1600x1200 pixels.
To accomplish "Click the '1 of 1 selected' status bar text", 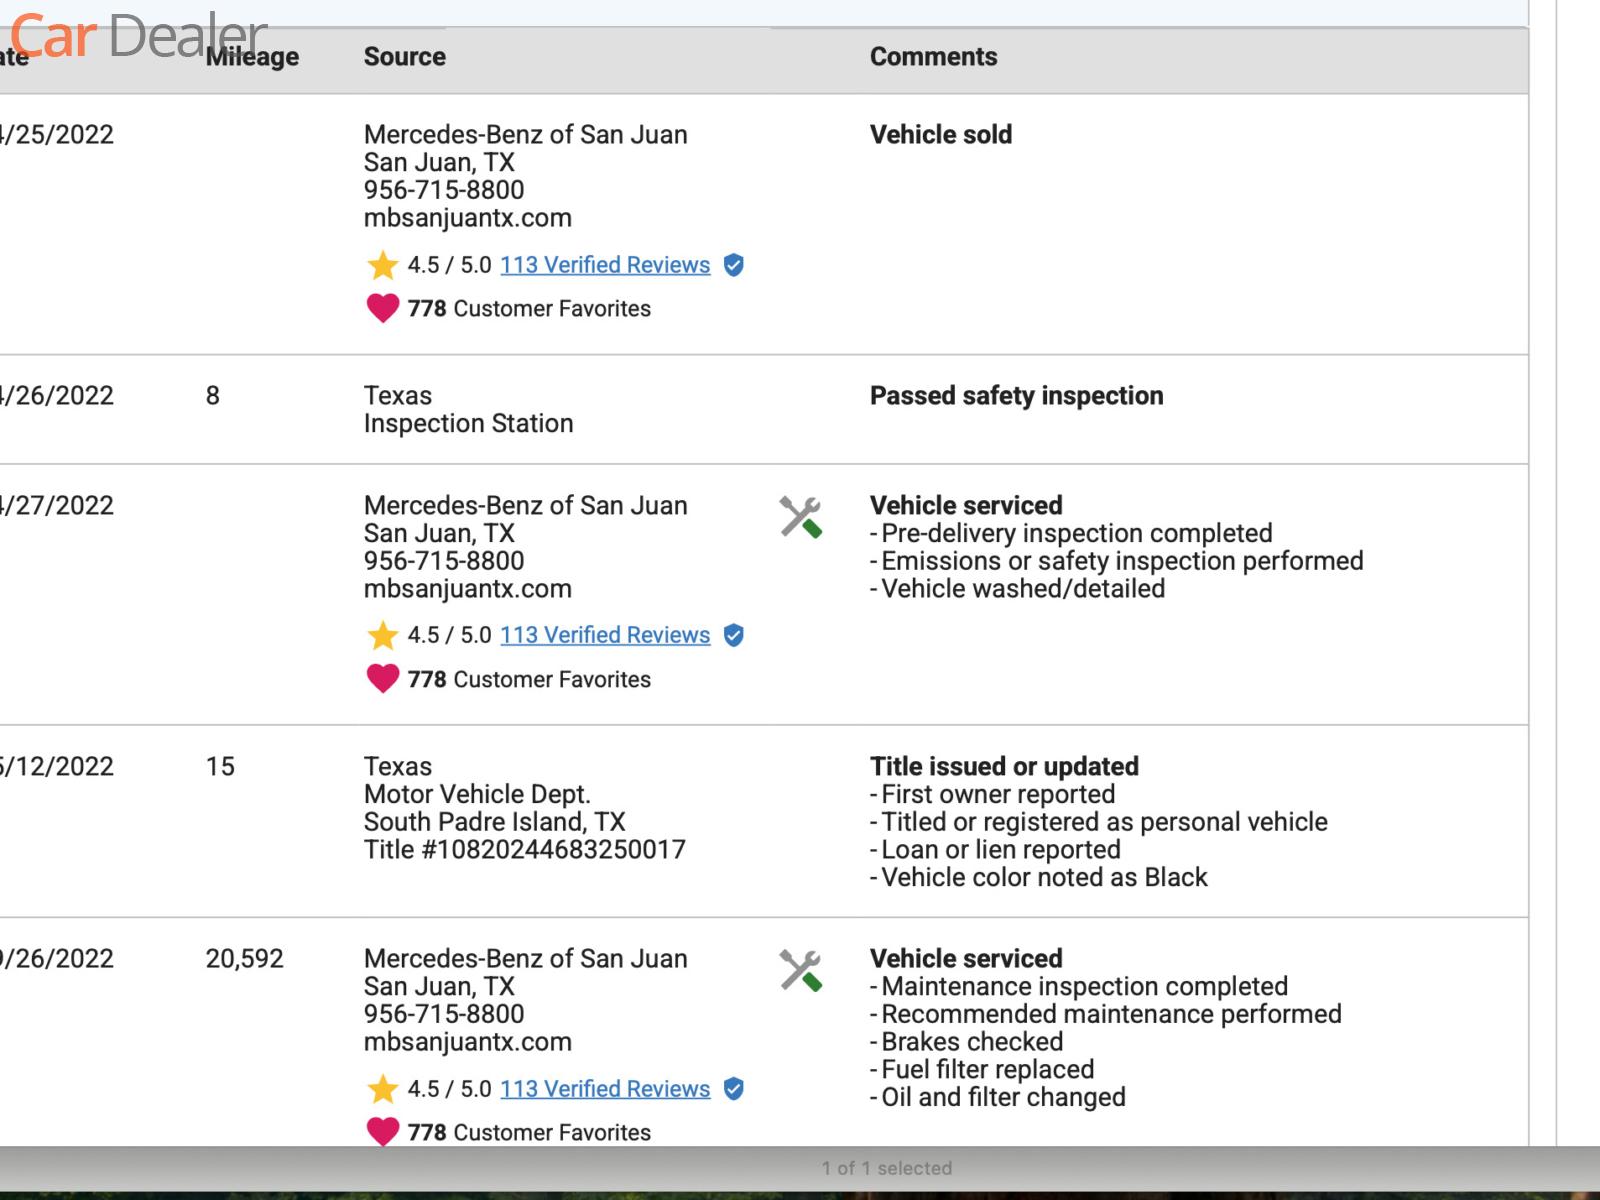I will (886, 1168).
